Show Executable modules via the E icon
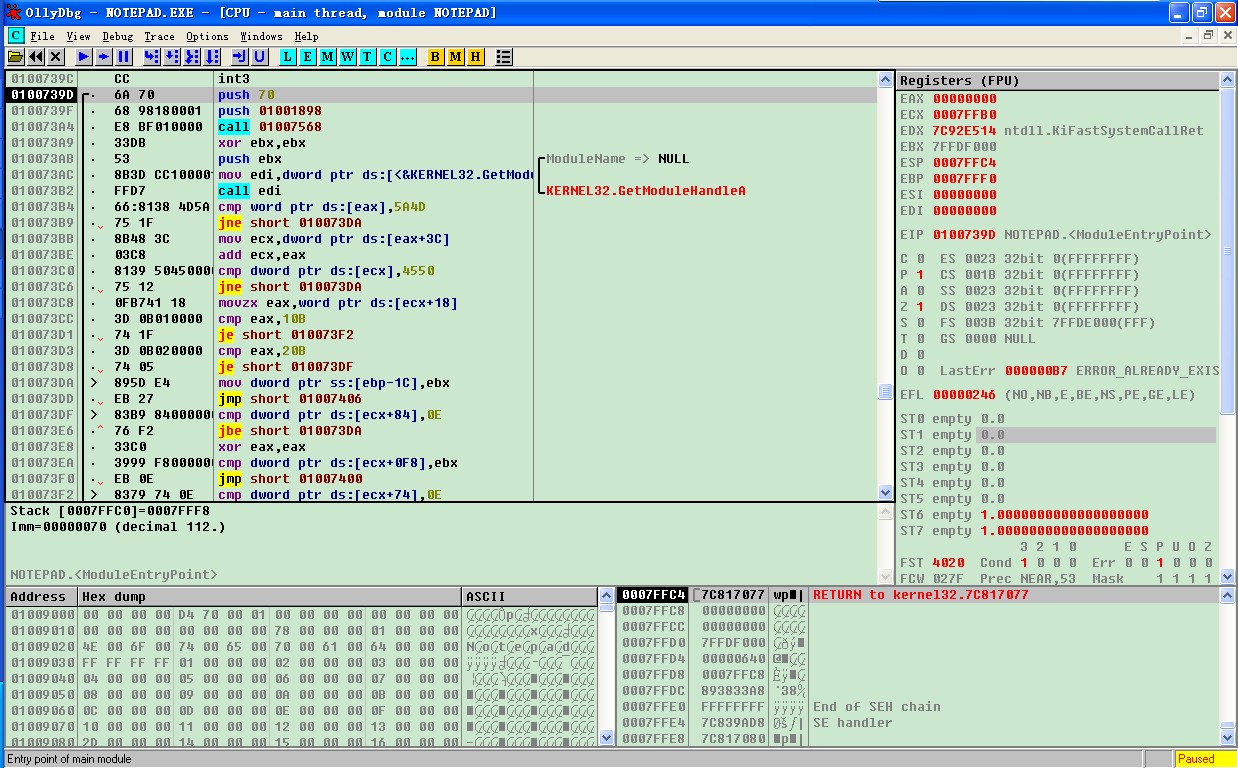The image size is (1238, 768). coord(308,57)
